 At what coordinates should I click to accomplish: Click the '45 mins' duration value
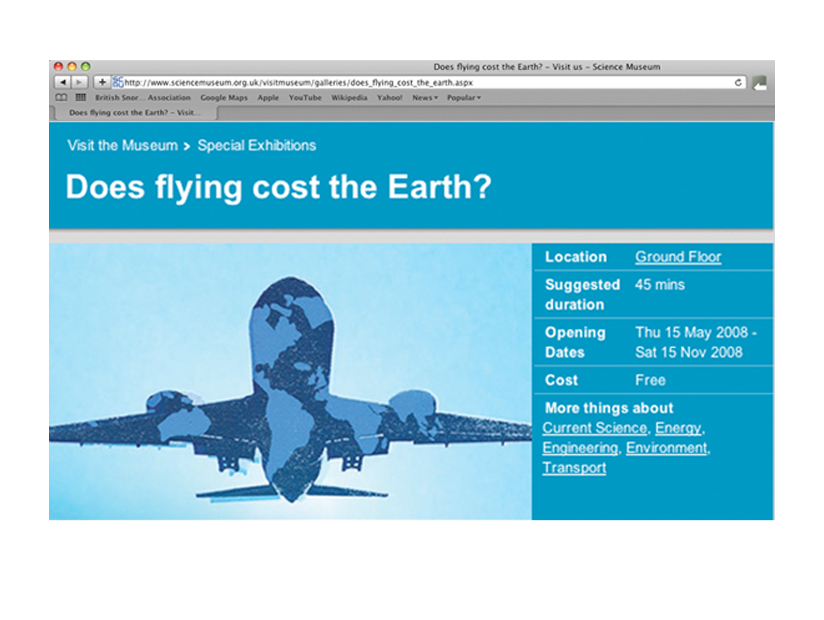tap(660, 285)
